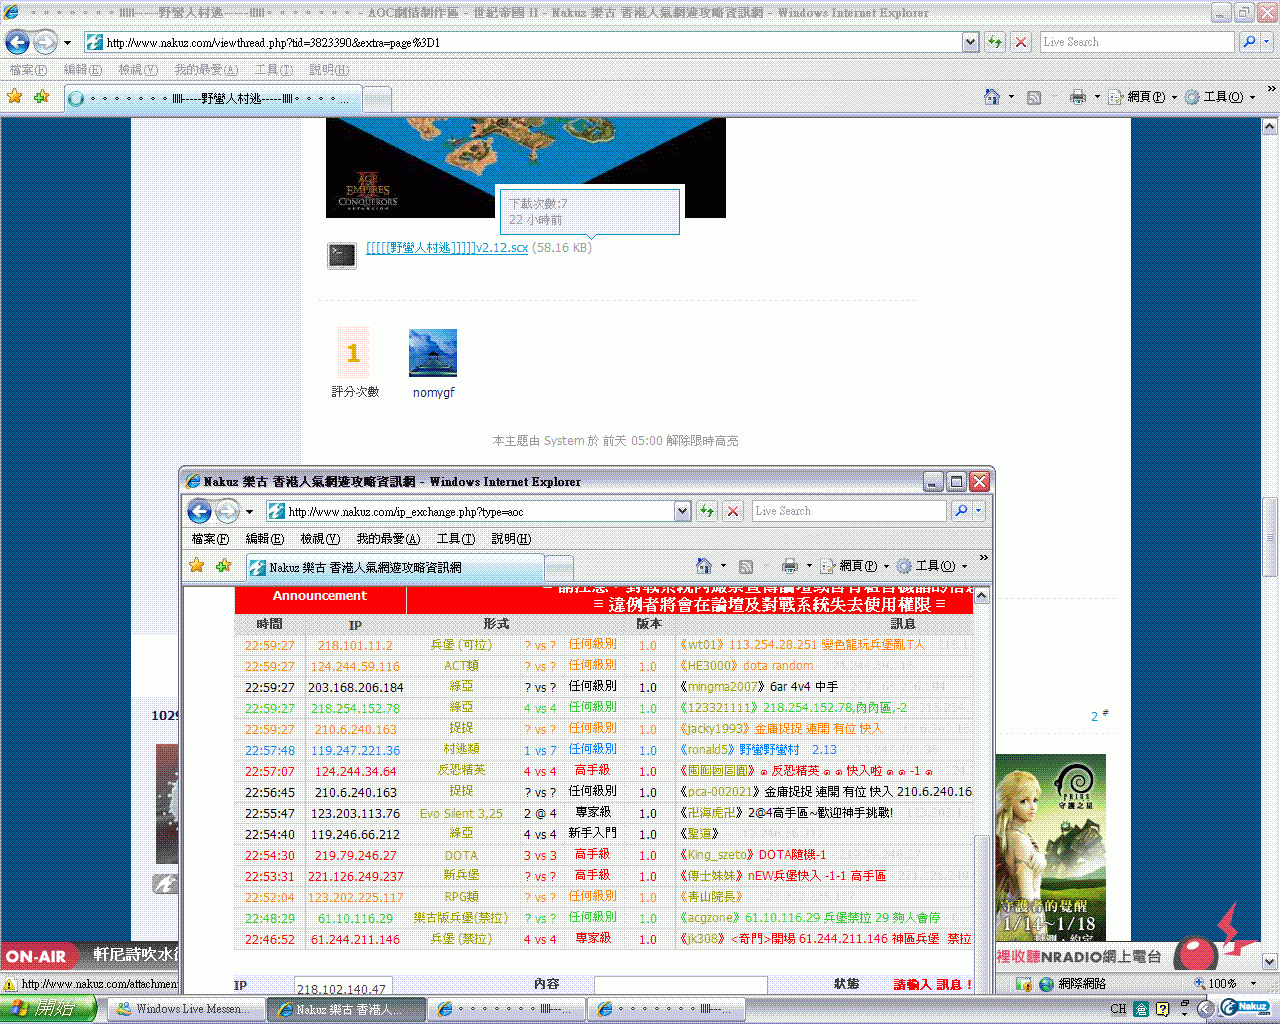Open 檔案(F) menu in main window
Screen dimensions: 1280x1024
click(x=28, y=70)
